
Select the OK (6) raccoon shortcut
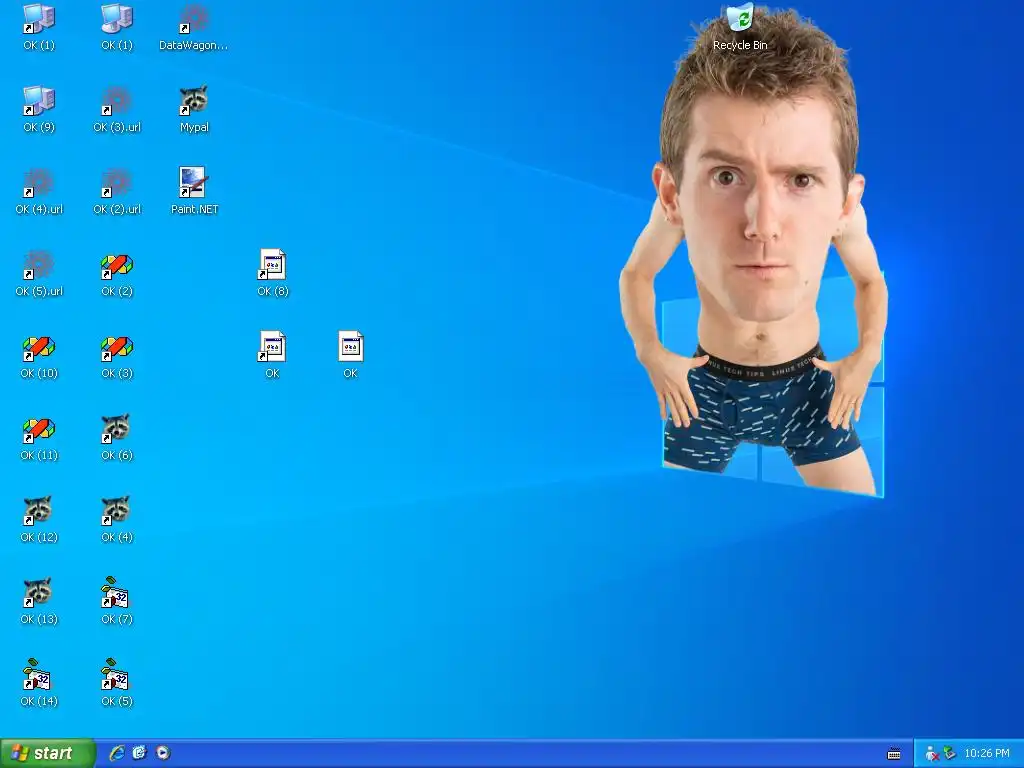[117, 437]
